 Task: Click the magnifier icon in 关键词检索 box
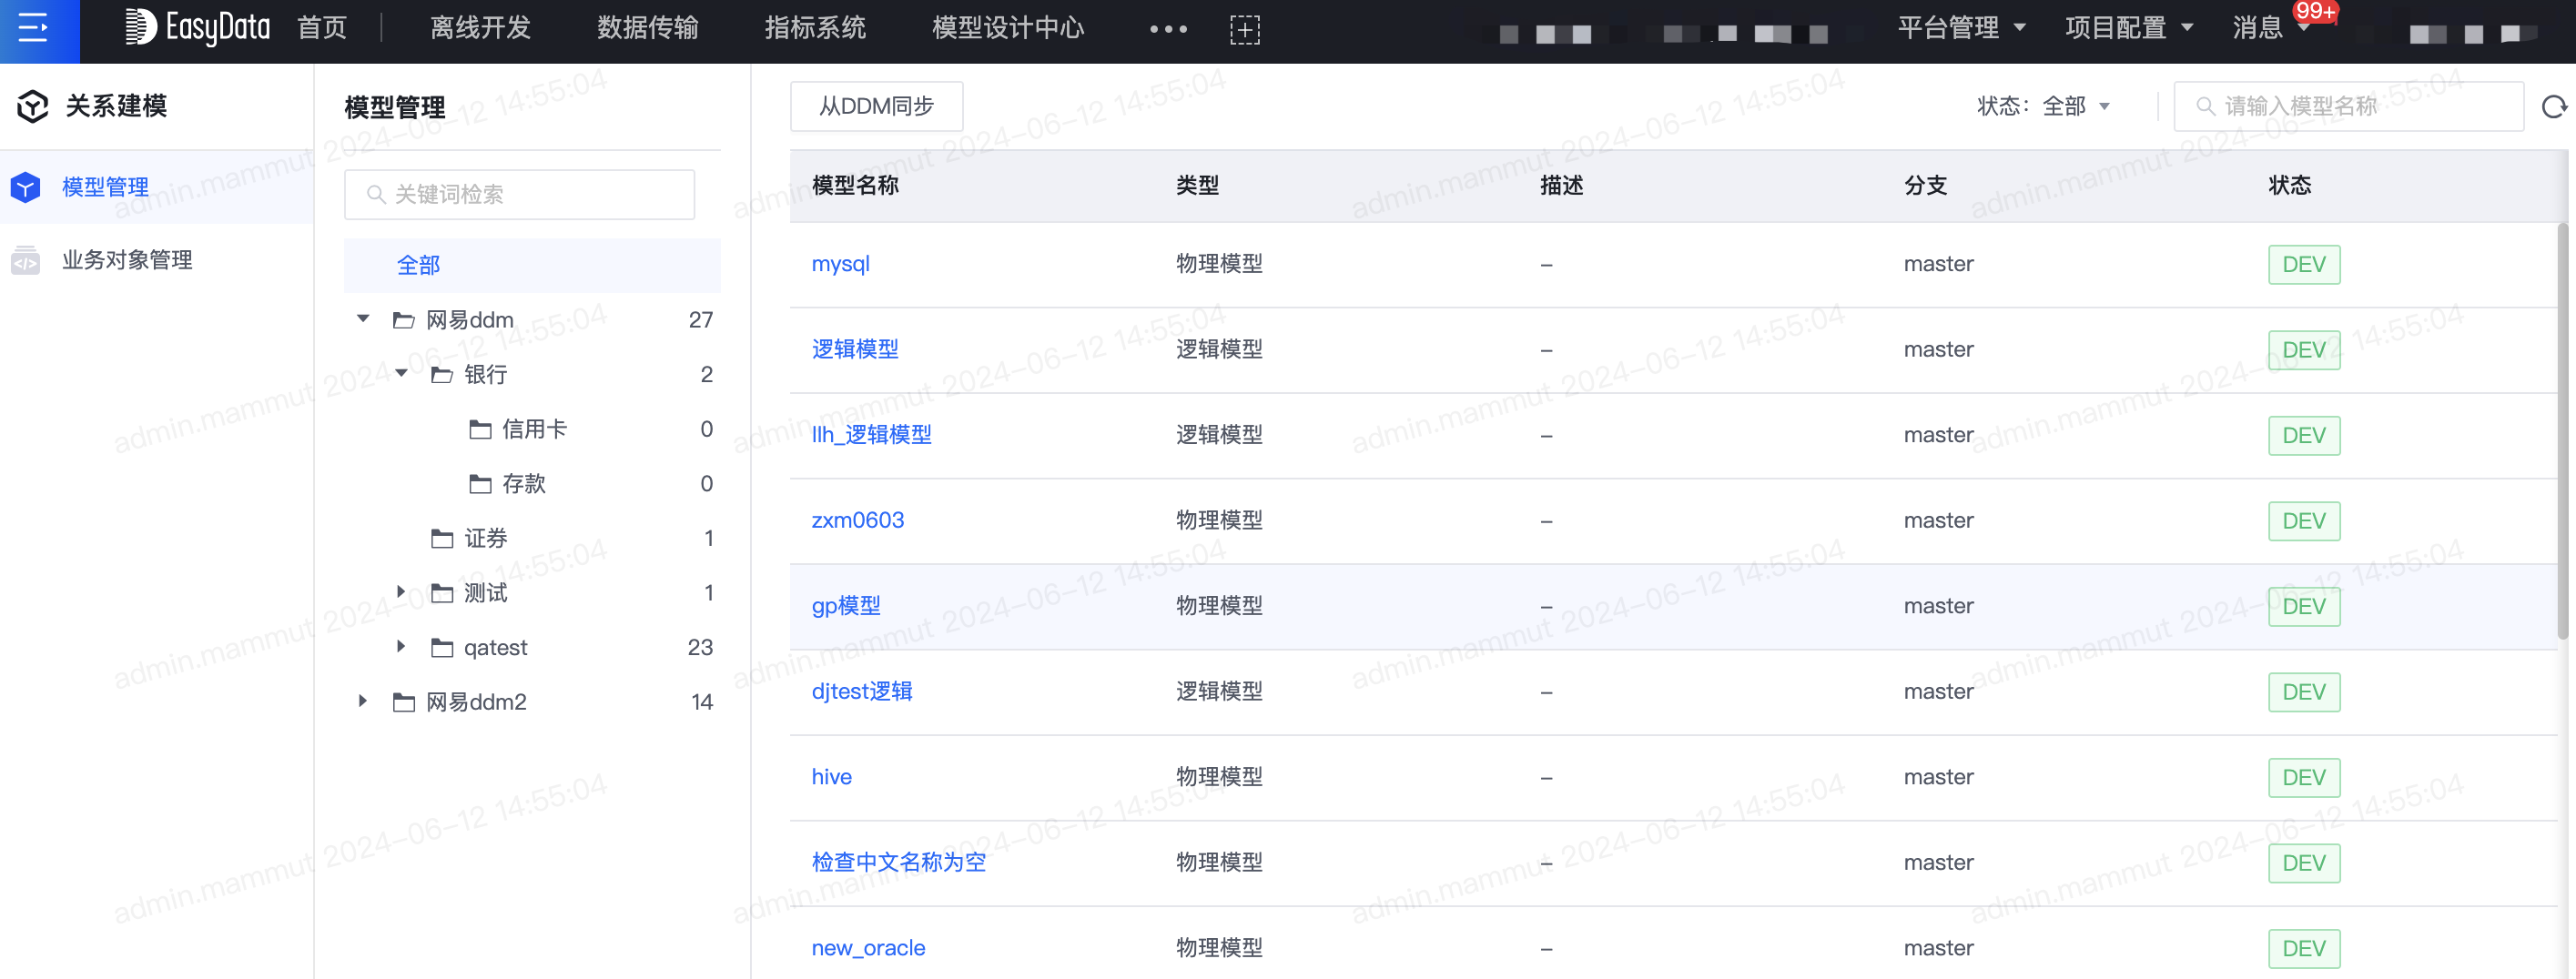coord(374,194)
